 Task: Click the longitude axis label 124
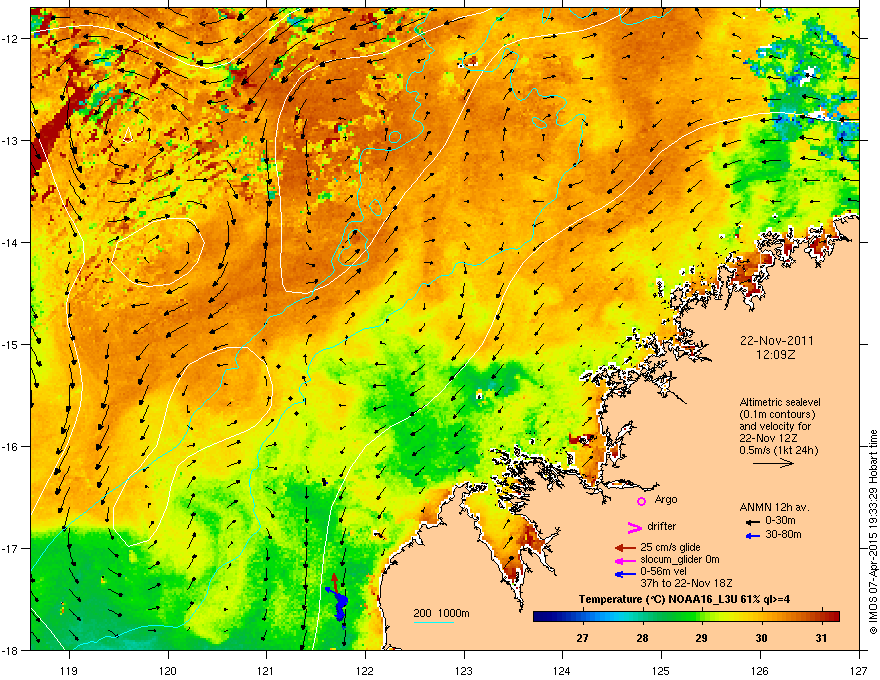point(562,670)
